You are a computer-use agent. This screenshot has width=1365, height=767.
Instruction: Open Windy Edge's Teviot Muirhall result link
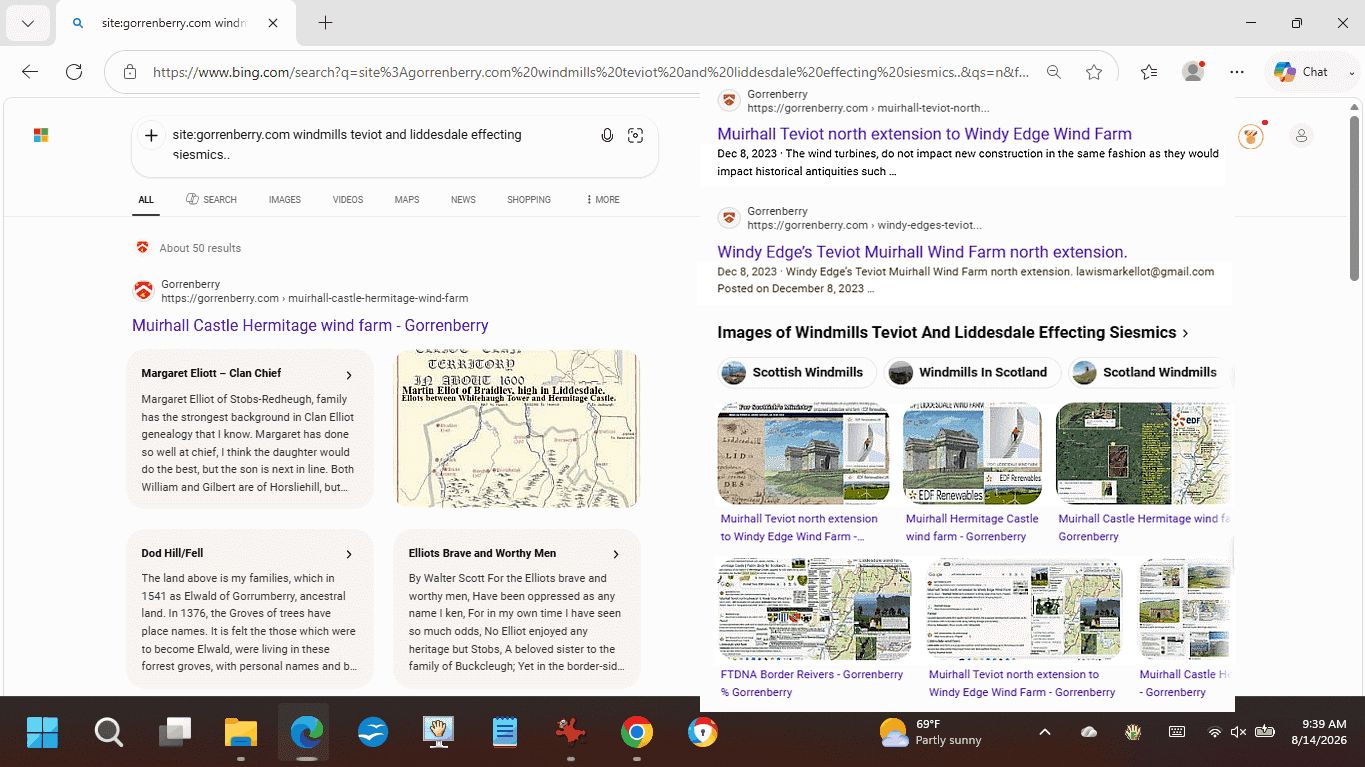(922, 252)
